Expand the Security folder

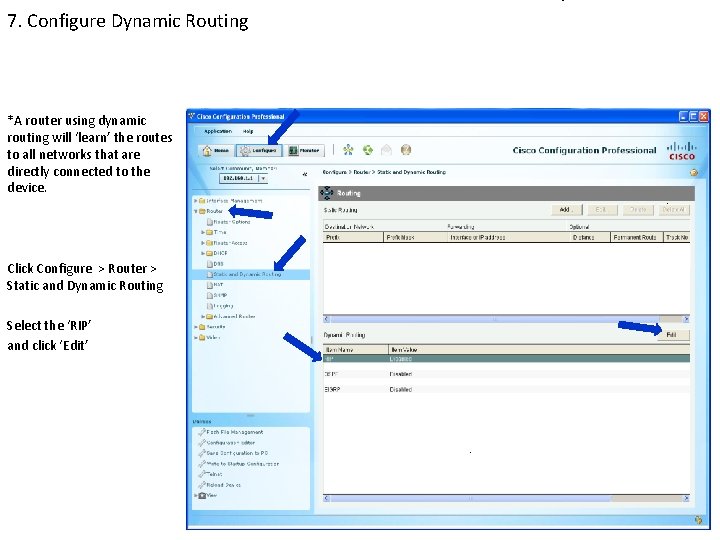click(x=196, y=327)
